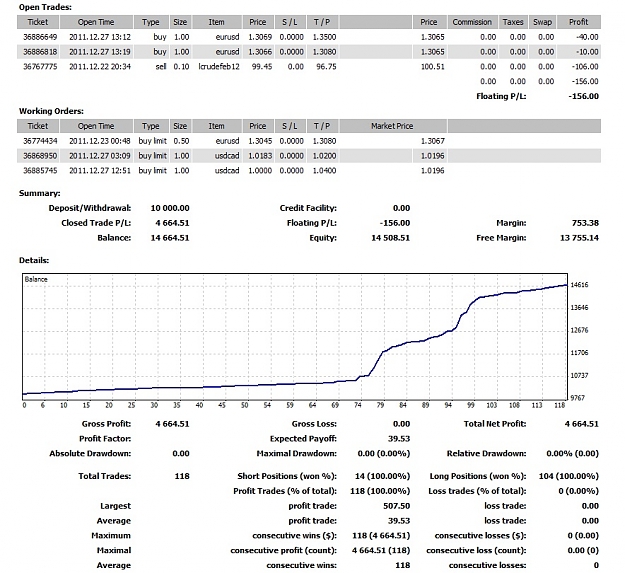Viewport: 625px width, 573px height.
Task: Click the 9767 axis label on the chart
Action: (578, 398)
